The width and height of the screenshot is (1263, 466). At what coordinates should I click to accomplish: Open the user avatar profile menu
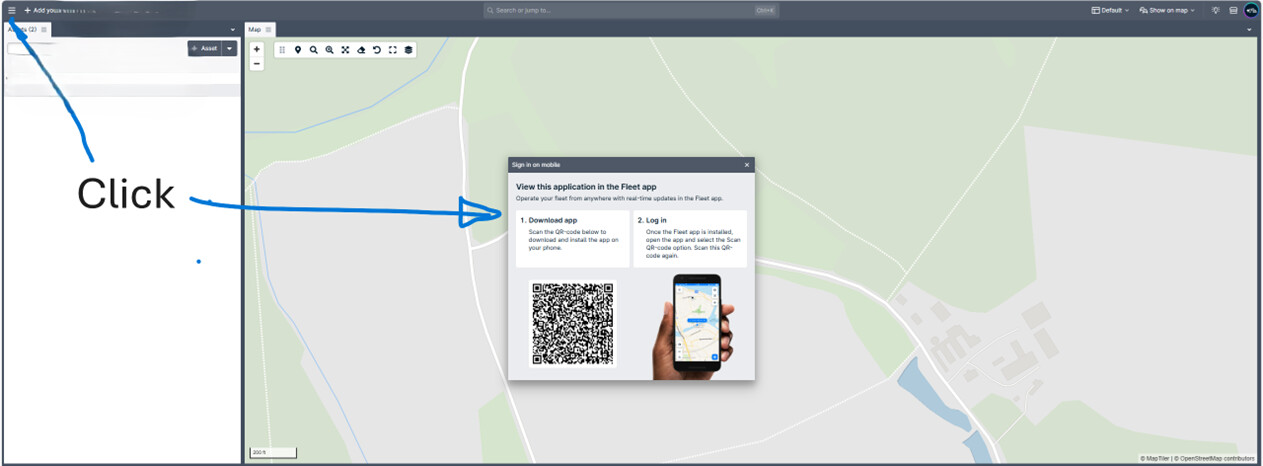point(1251,10)
